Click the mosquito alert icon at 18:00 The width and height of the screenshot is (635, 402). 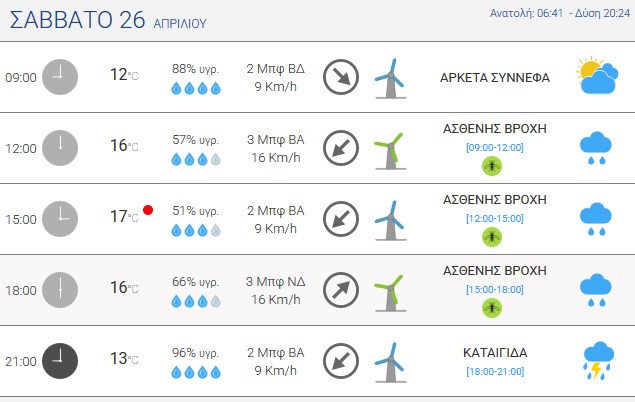coord(492,308)
